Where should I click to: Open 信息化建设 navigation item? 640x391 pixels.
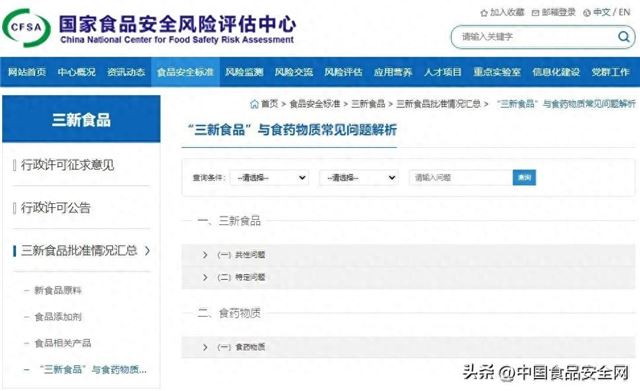pyautogui.click(x=556, y=72)
